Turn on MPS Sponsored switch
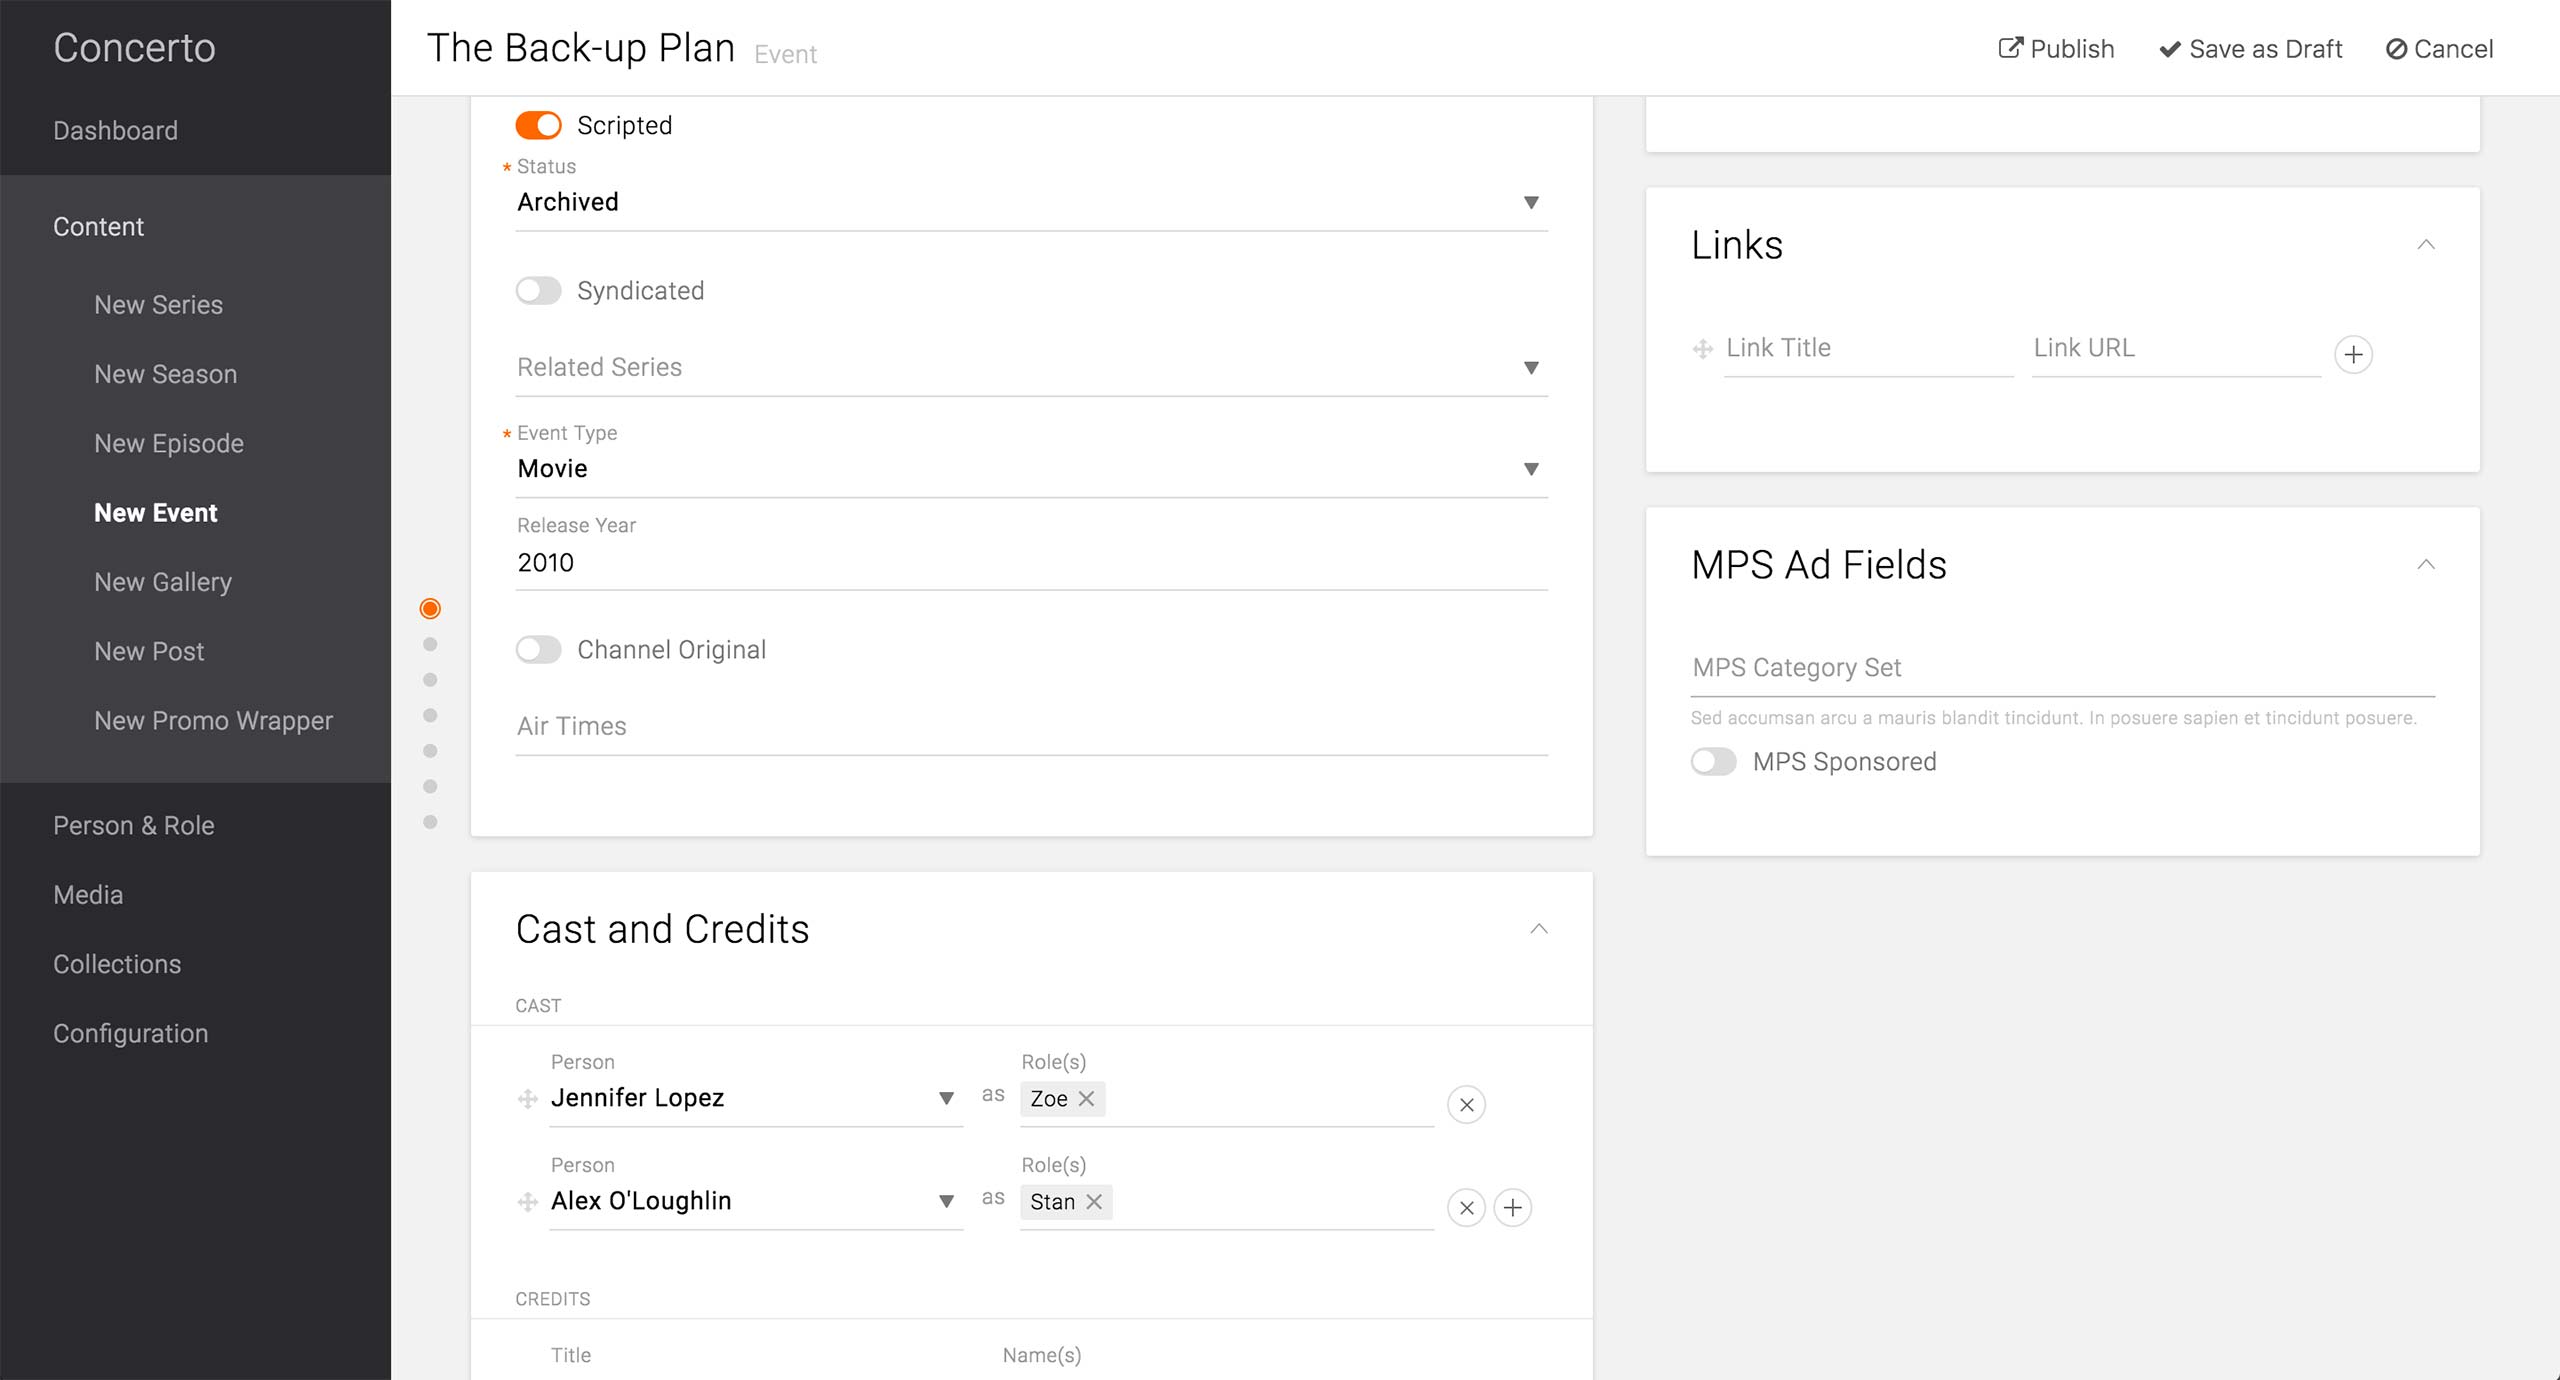Viewport: 2560px width, 1380px height. 1713,762
